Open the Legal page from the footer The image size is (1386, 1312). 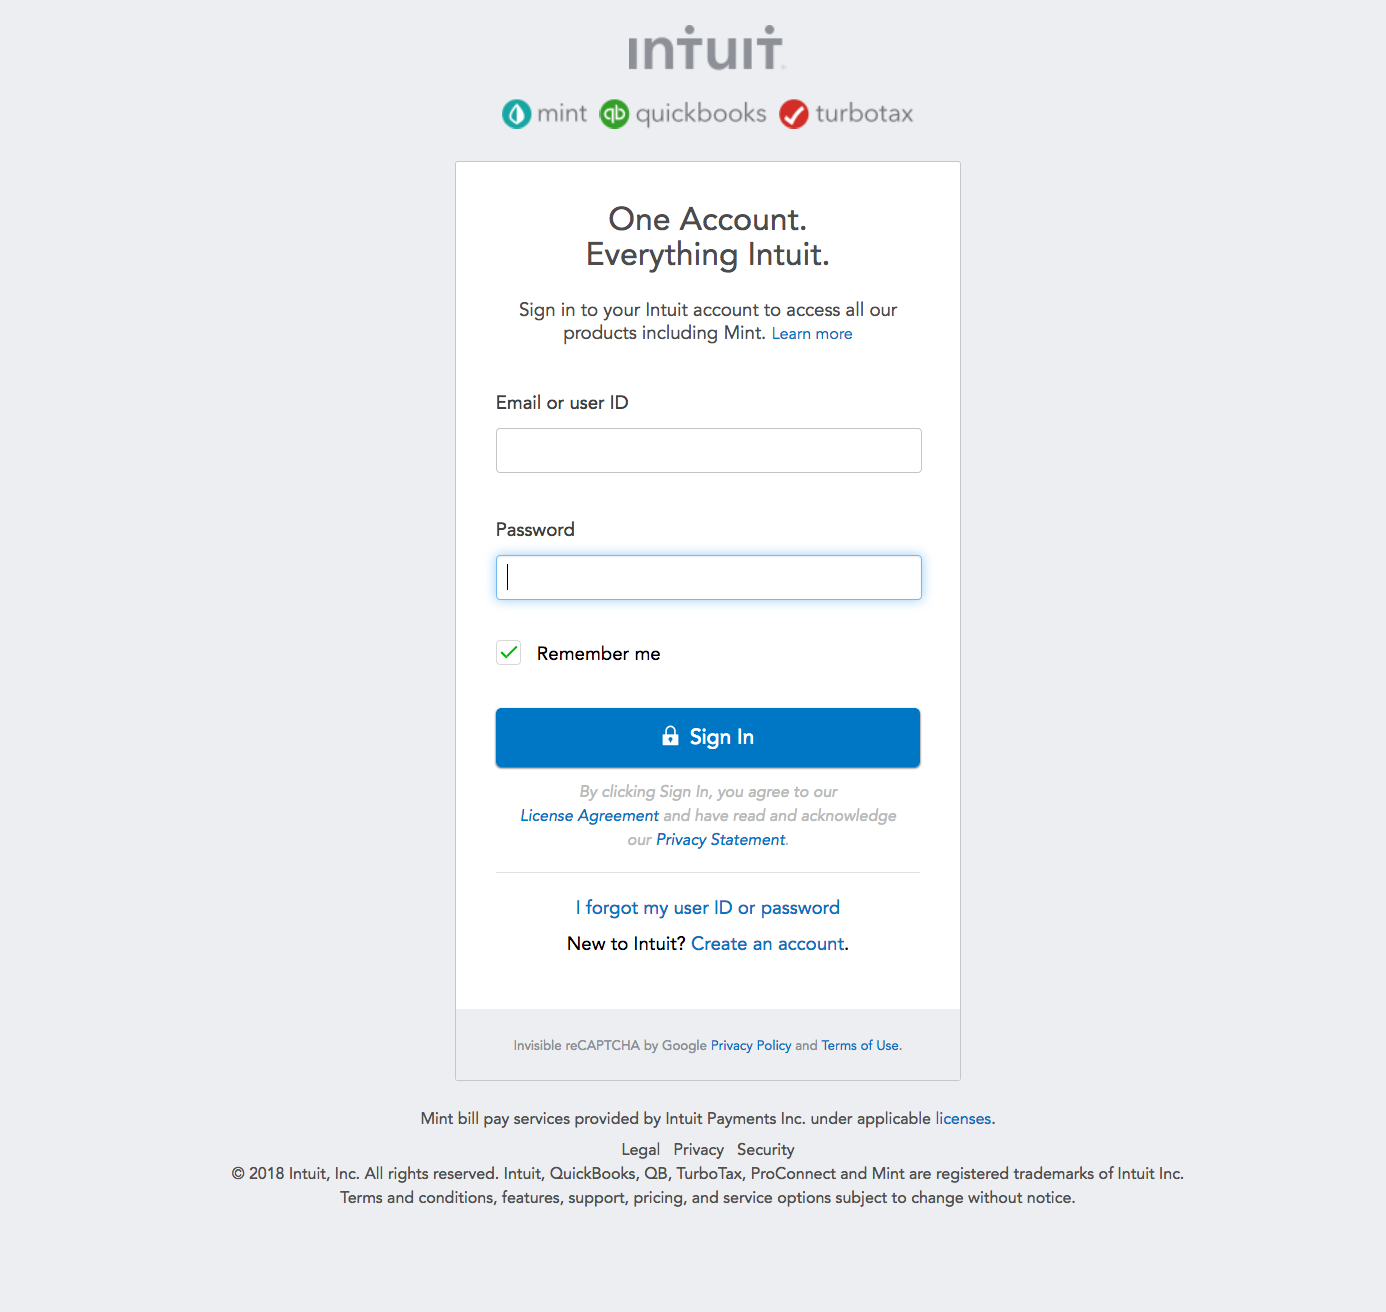(640, 1149)
